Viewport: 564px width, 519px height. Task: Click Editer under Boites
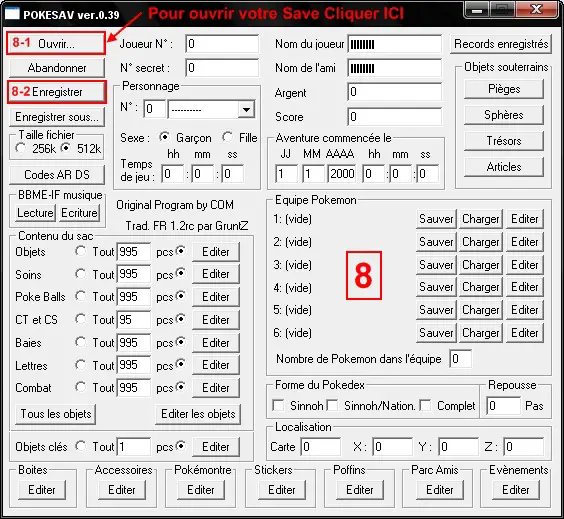42,490
